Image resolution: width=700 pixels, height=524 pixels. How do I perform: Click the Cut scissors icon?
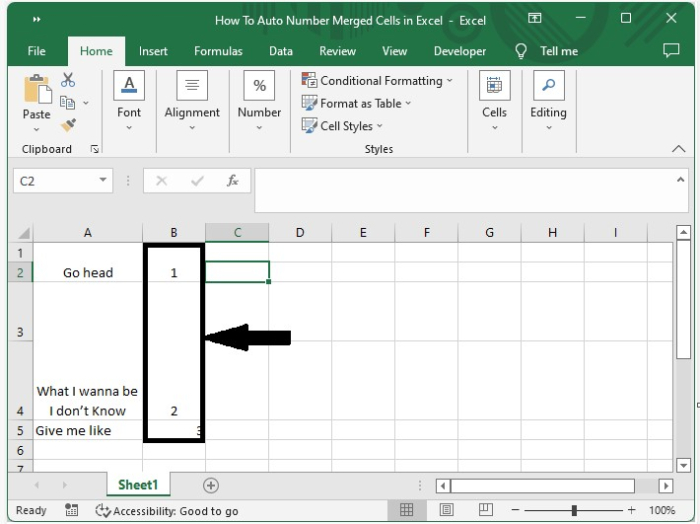[68, 80]
